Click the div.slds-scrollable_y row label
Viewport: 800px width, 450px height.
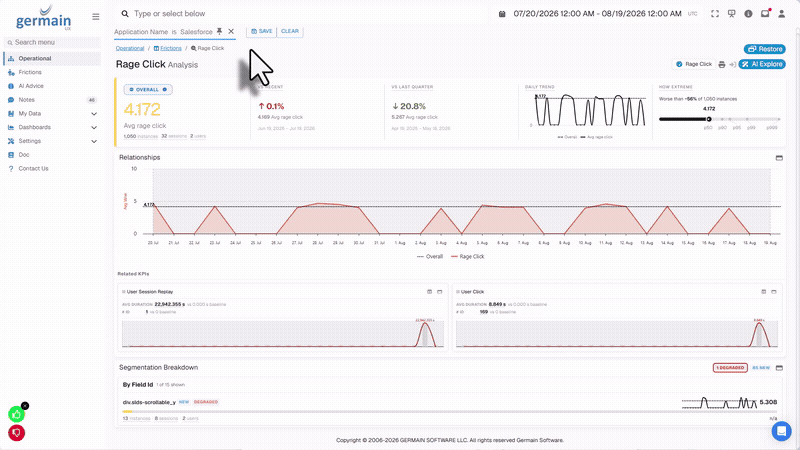point(149,402)
